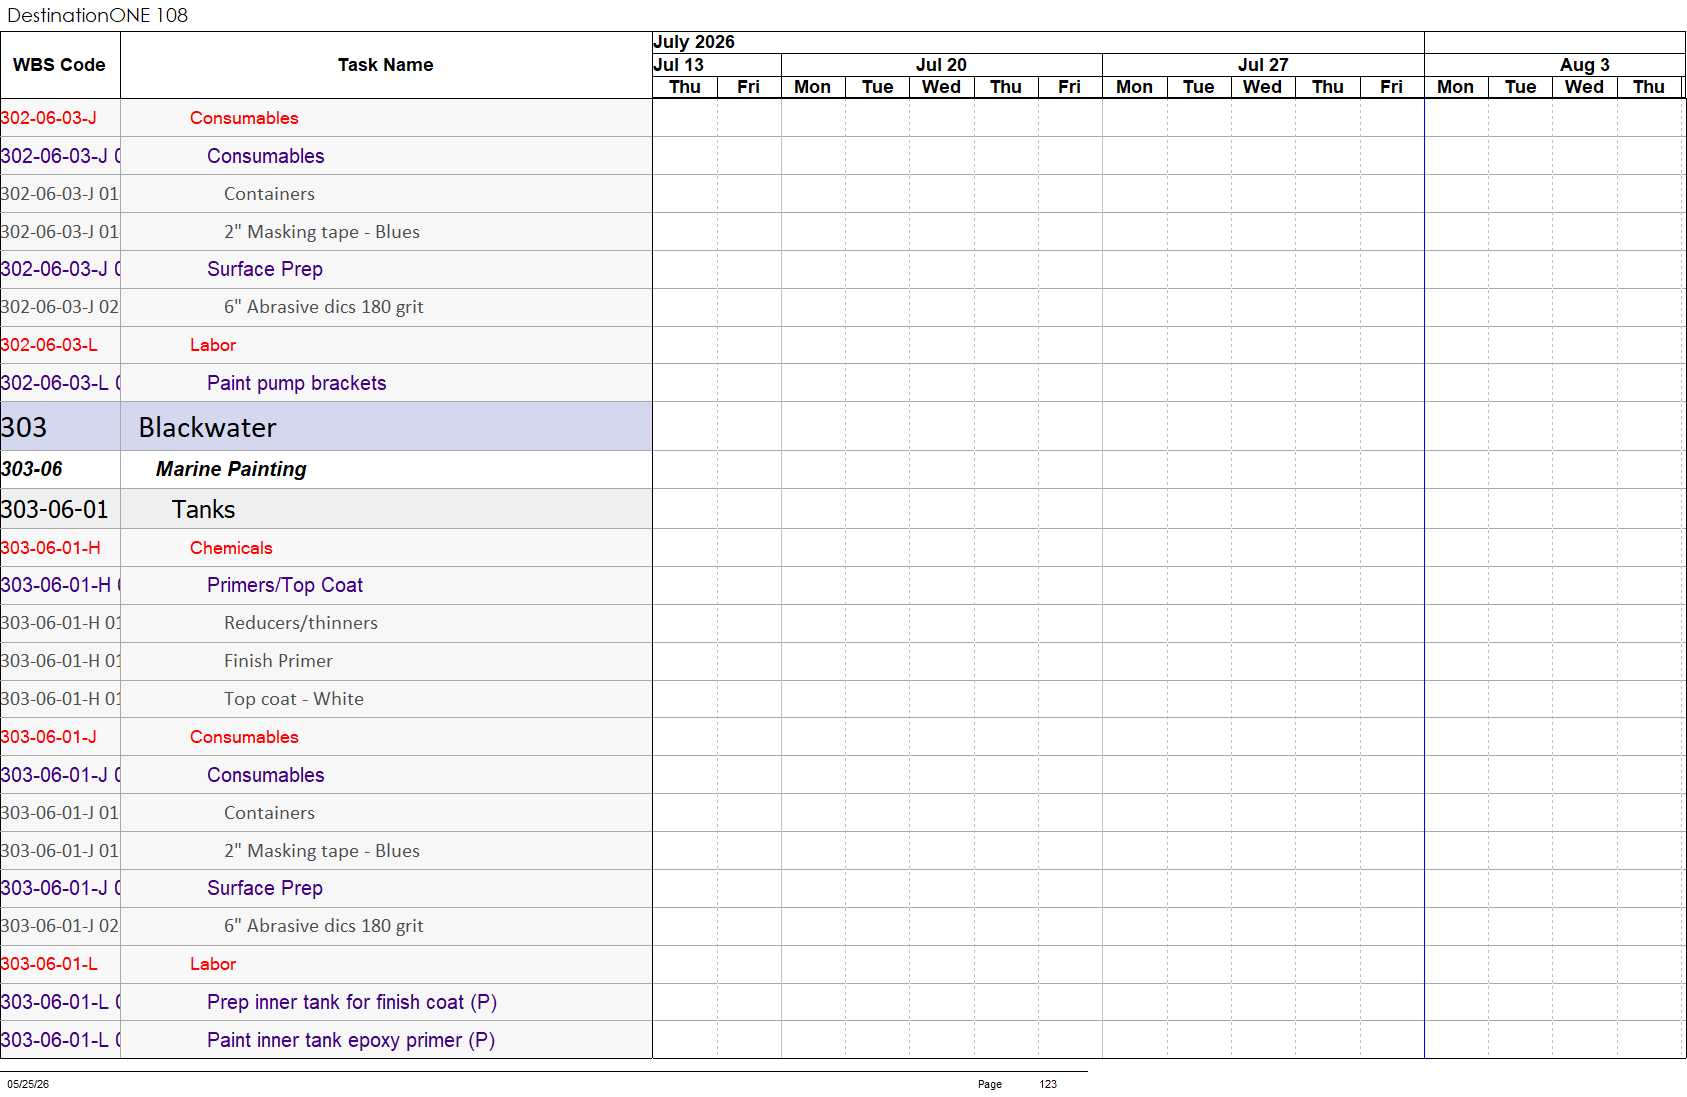Select the Finish Primer row

326,661
